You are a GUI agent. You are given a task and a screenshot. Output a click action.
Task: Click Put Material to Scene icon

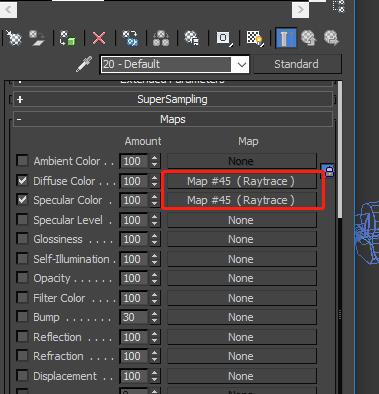[37, 38]
